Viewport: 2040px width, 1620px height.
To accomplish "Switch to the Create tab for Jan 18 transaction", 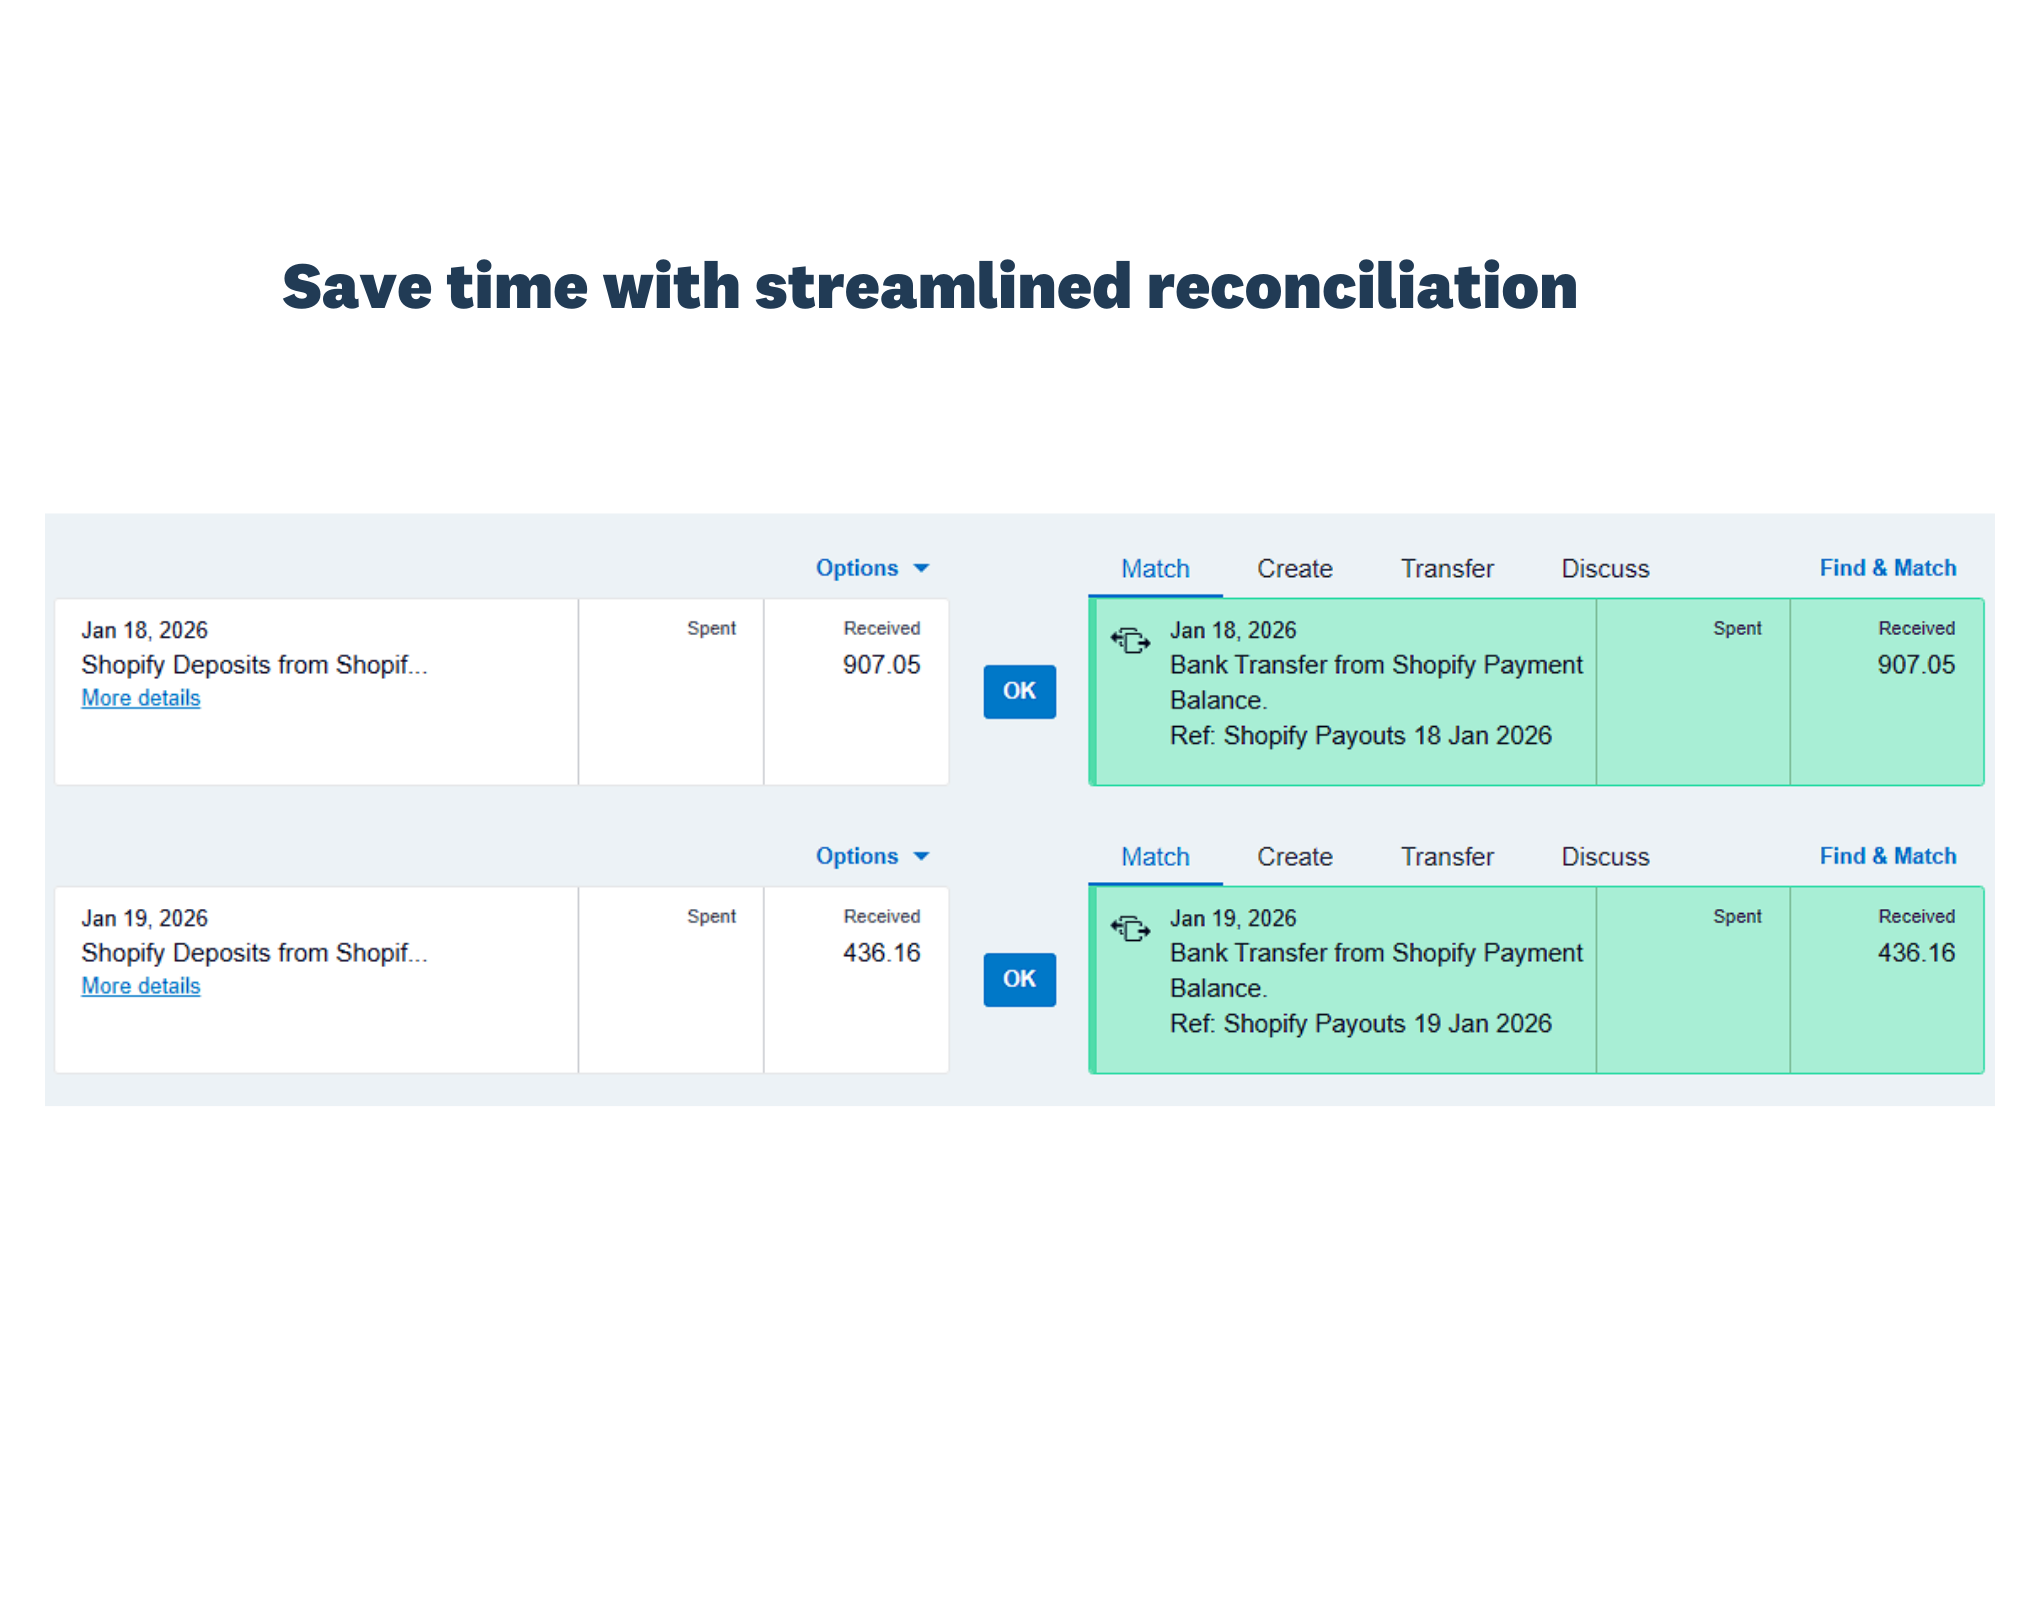I will tap(1294, 567).
